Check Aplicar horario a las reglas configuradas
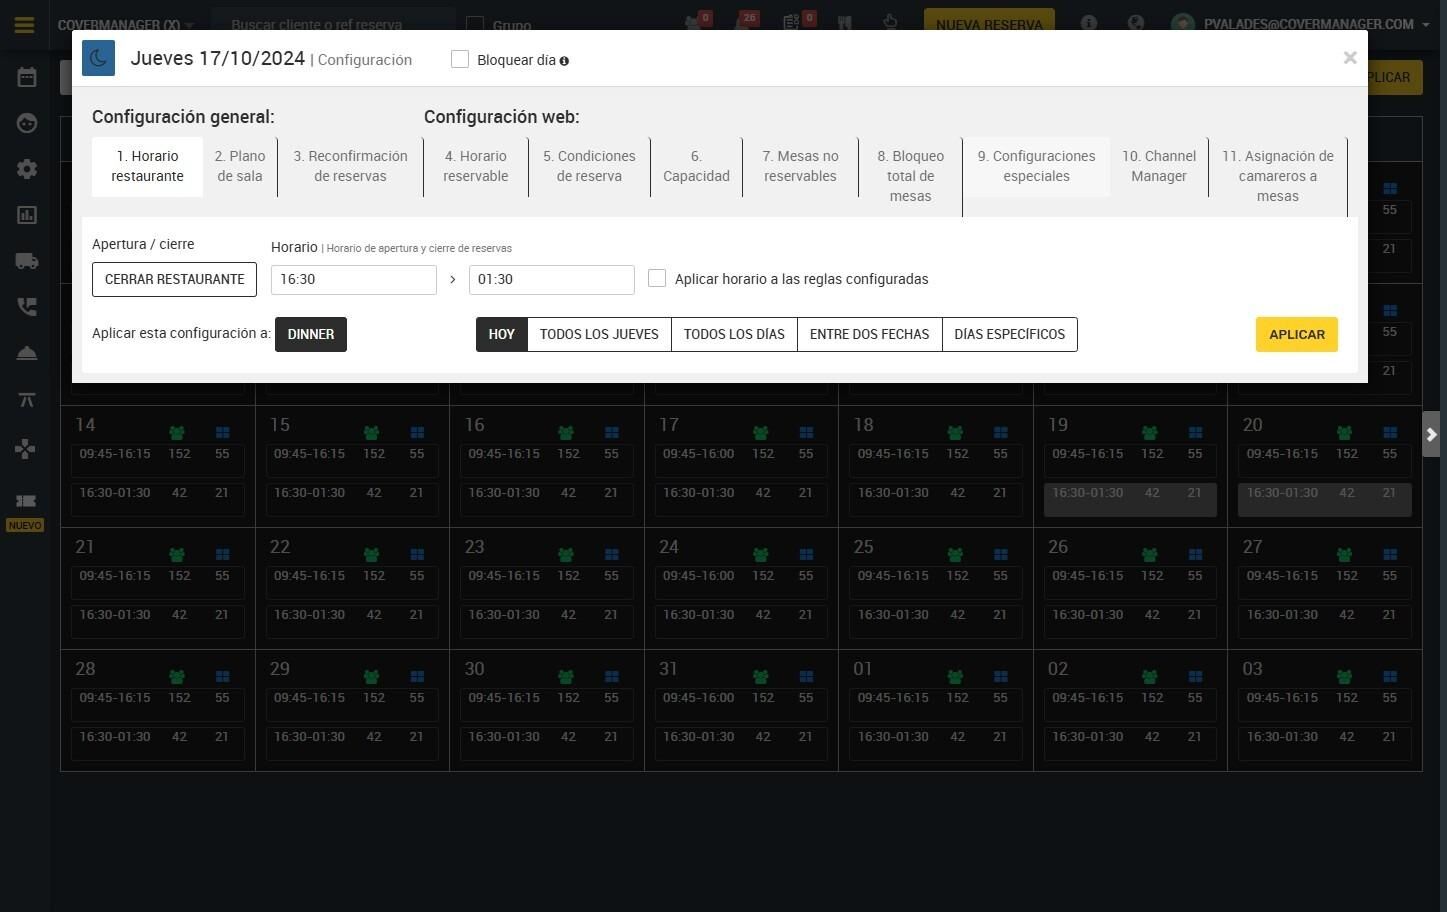This screenshot has height=912, width=1447. [657, 278]
